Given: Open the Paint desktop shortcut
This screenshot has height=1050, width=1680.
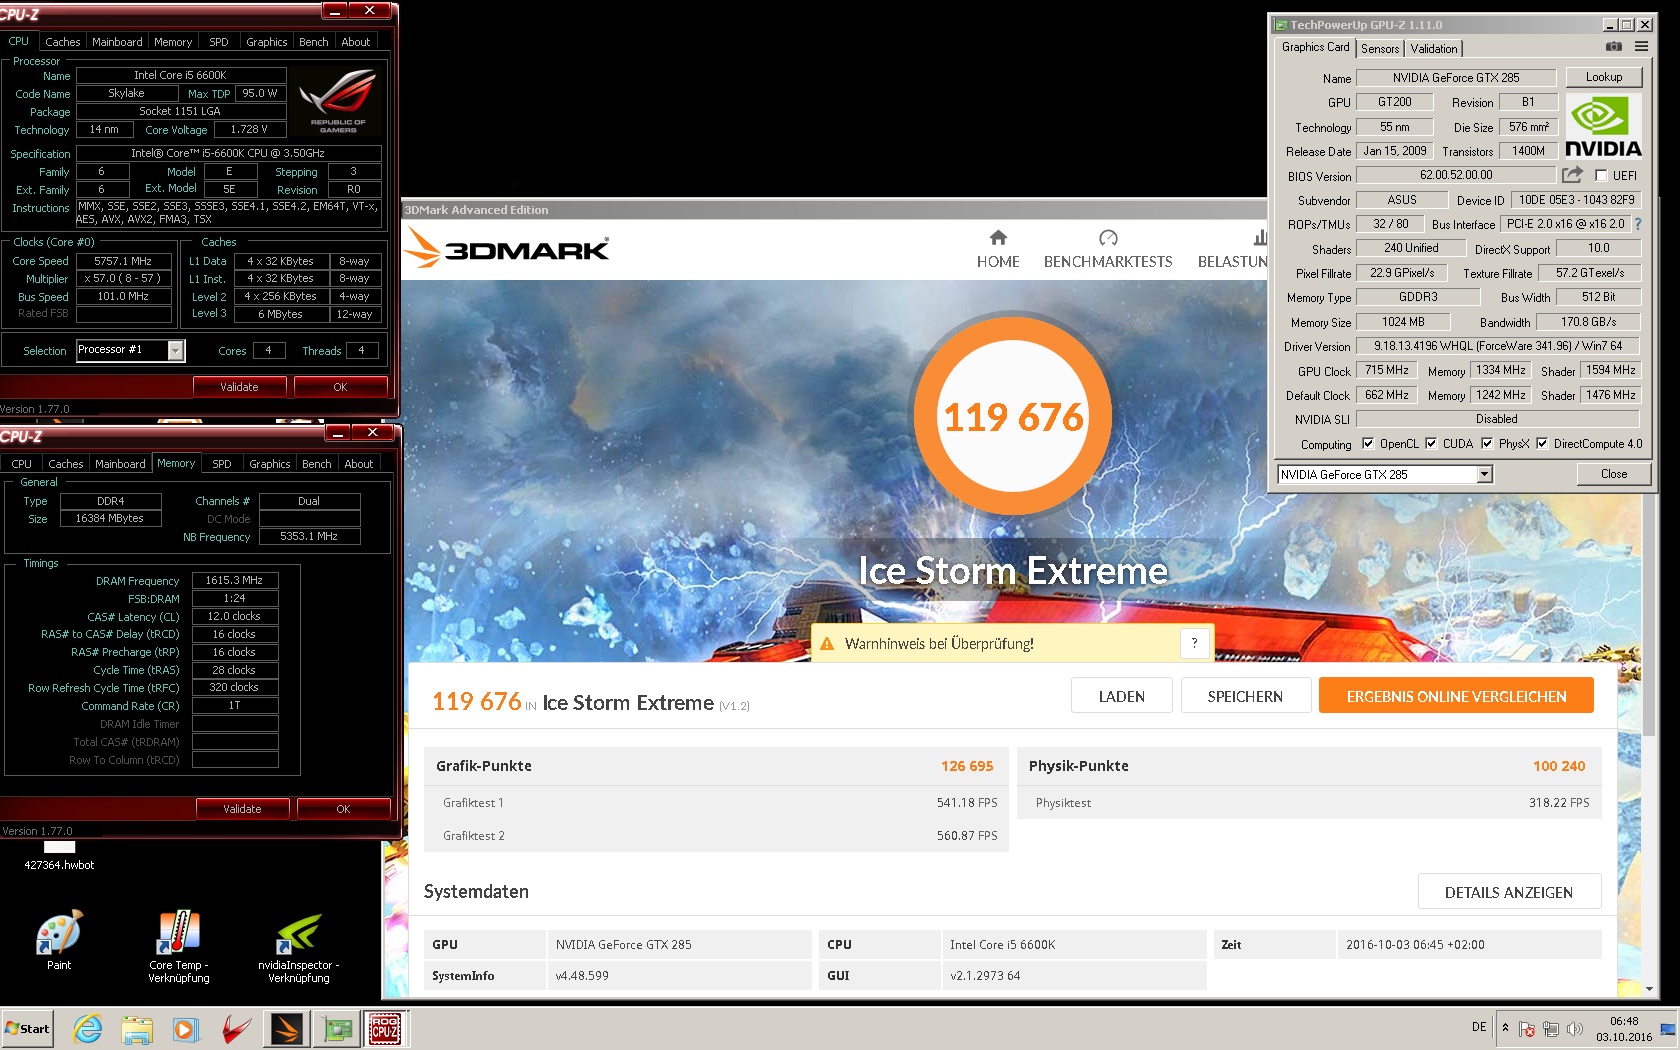Looking at the screenshot, I should point(59,940).
